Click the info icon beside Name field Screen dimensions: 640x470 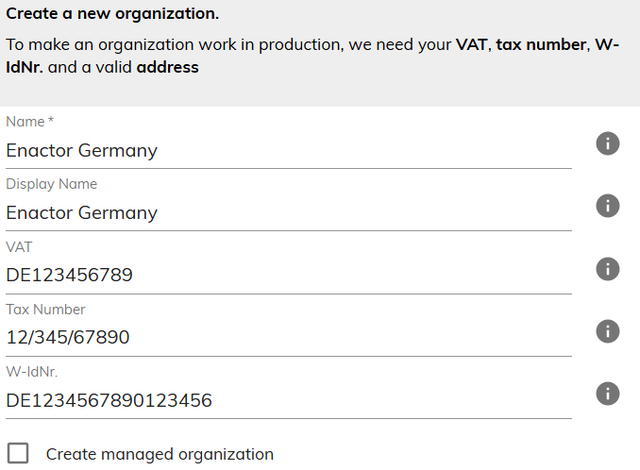tap(607, 143)
